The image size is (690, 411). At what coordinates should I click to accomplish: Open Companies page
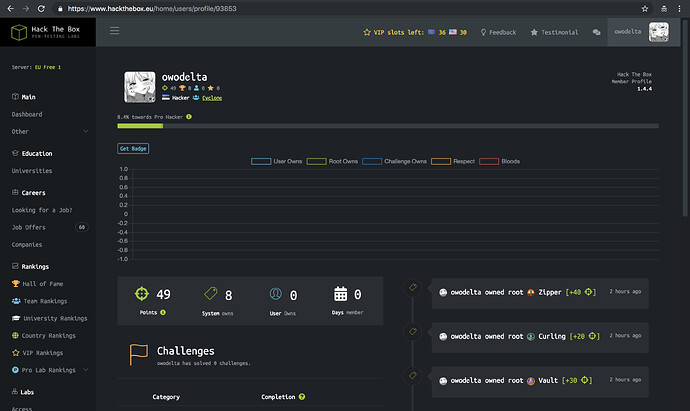point(27,244)
